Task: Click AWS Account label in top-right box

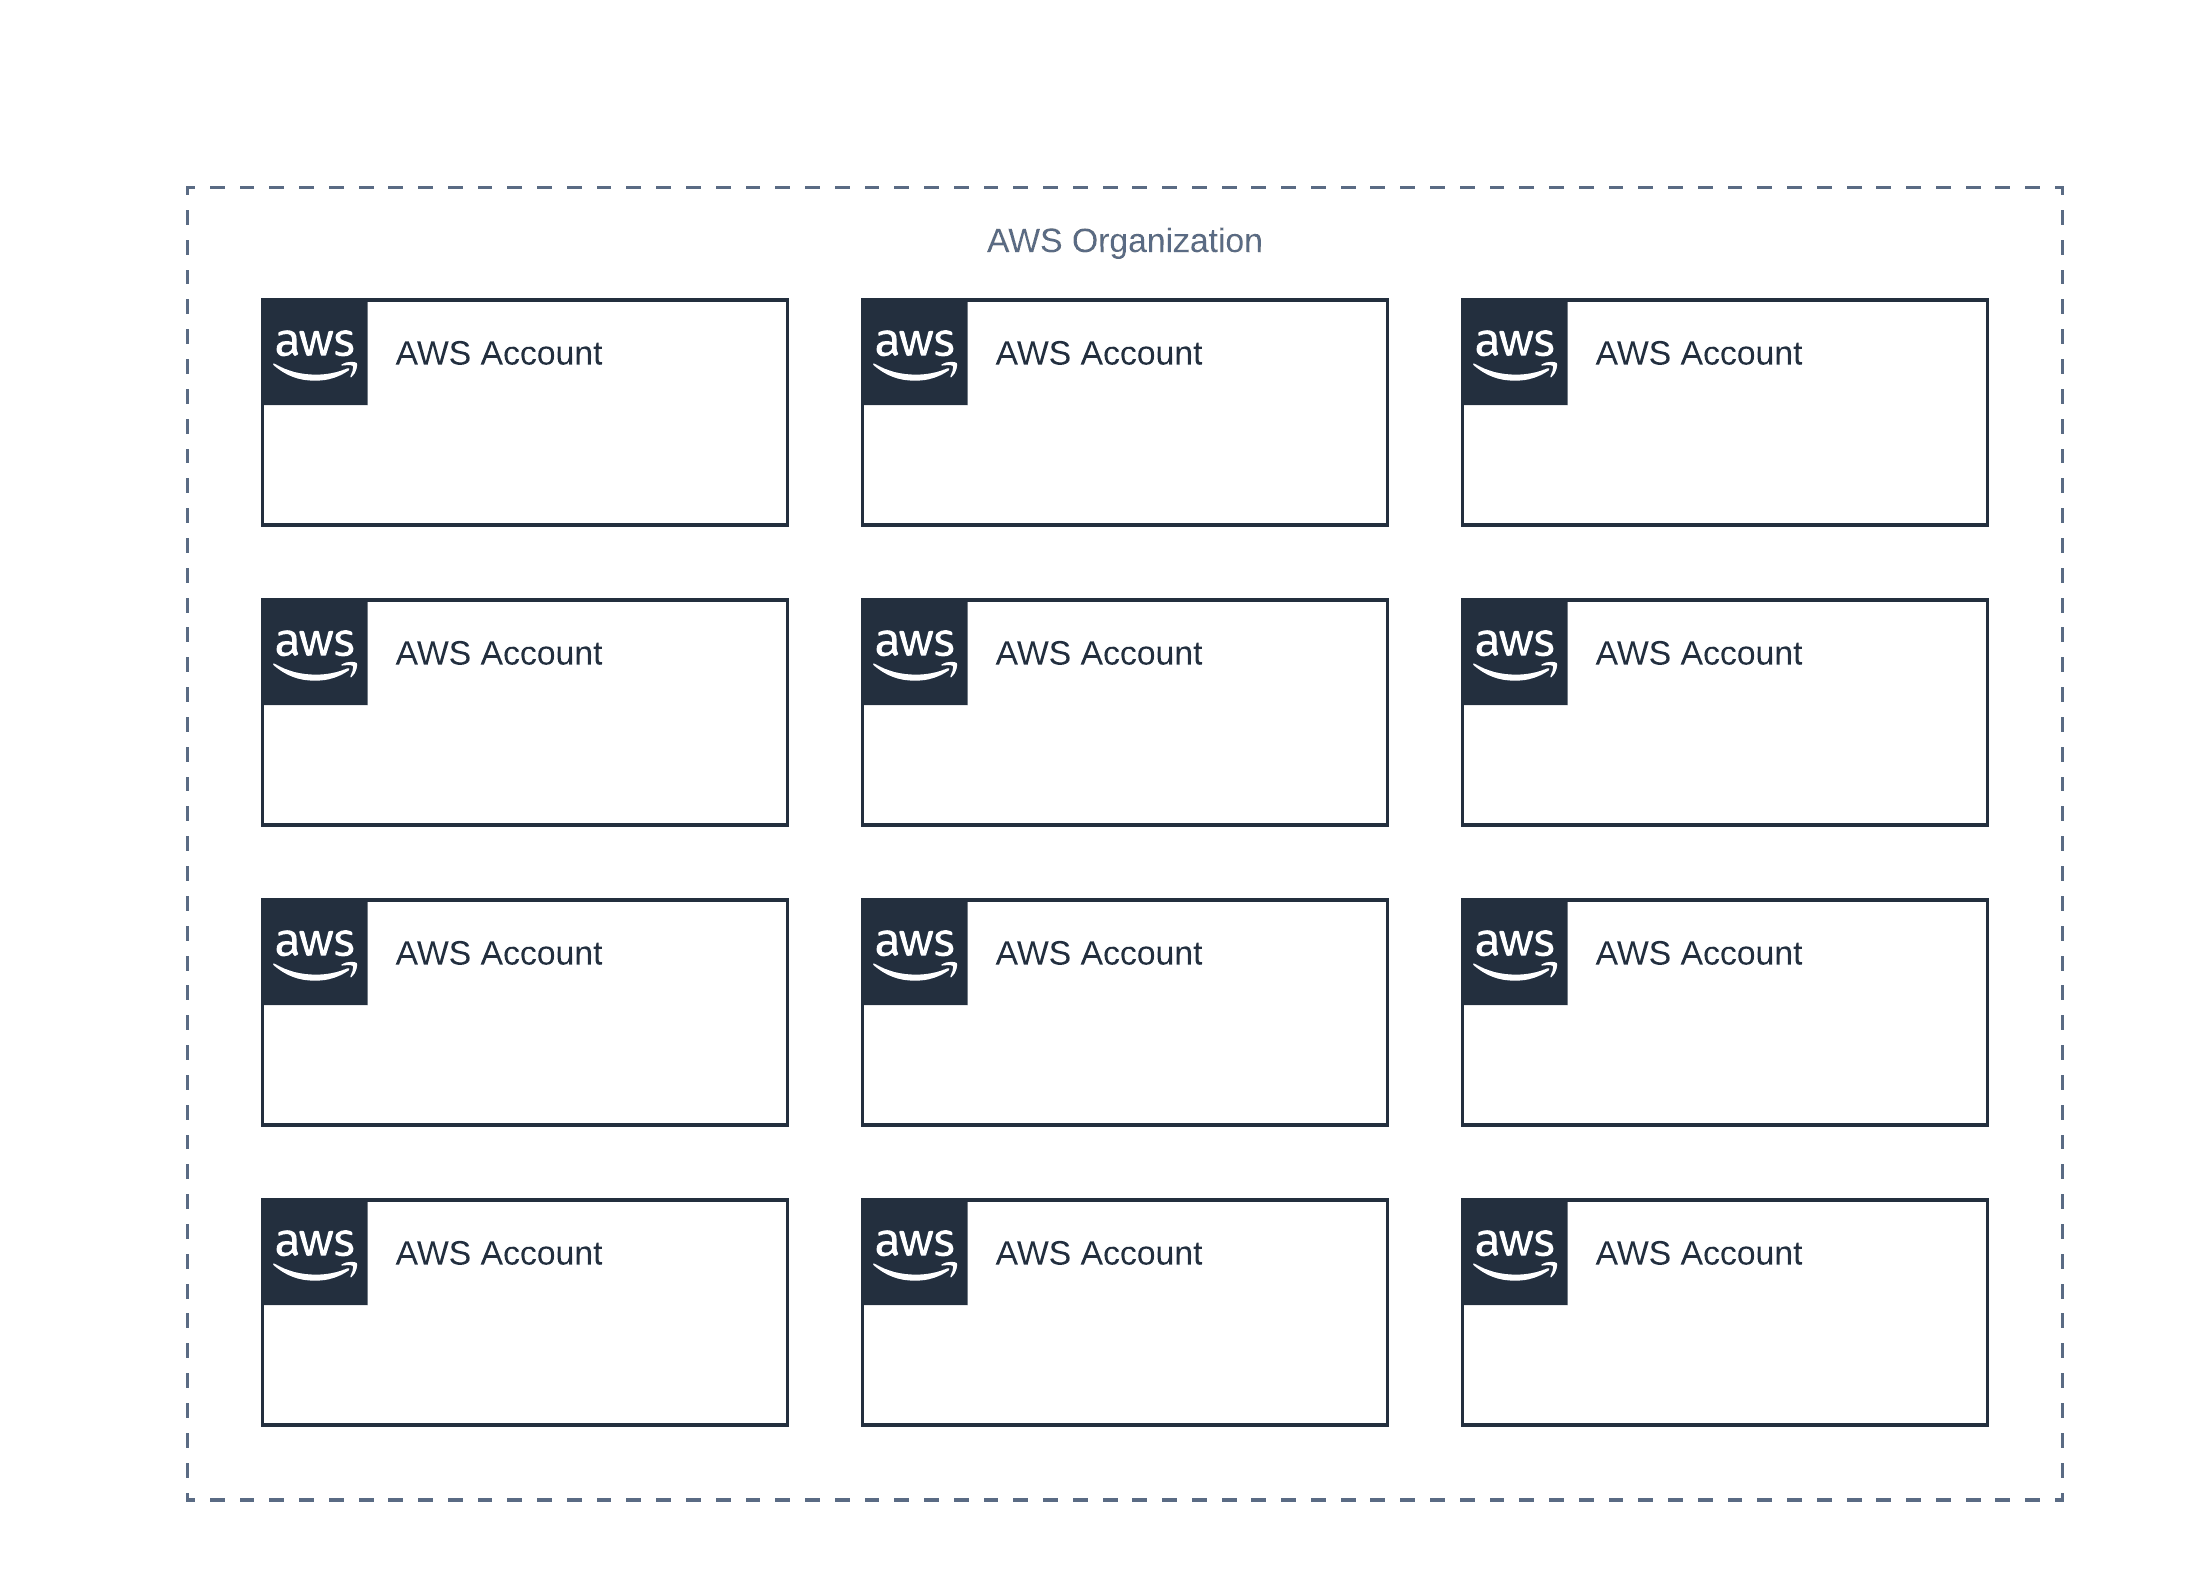Action: click(x=1698, y=353)
